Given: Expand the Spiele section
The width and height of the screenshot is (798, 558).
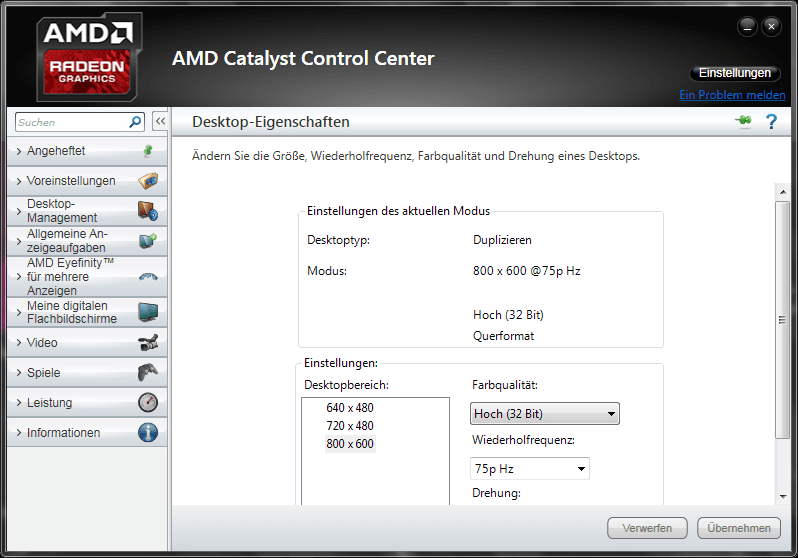Looking at the screenshot, I should (87, 373).
